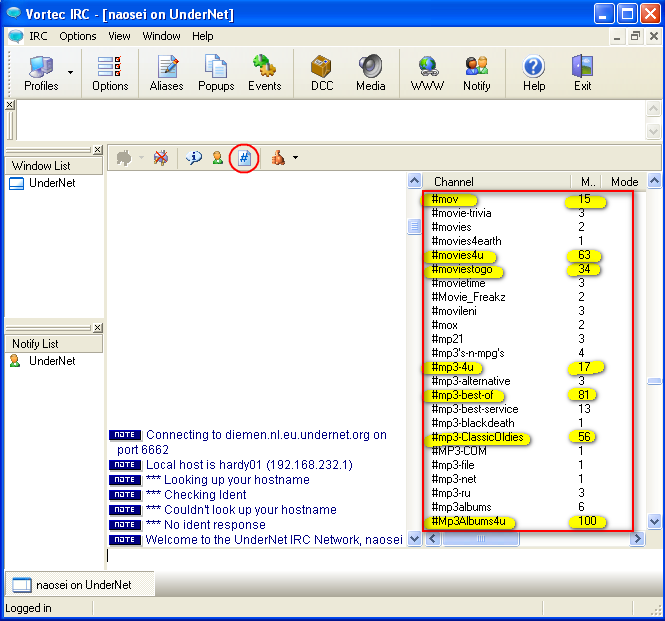Open the Profiles toolbar button

pos(41,73)
